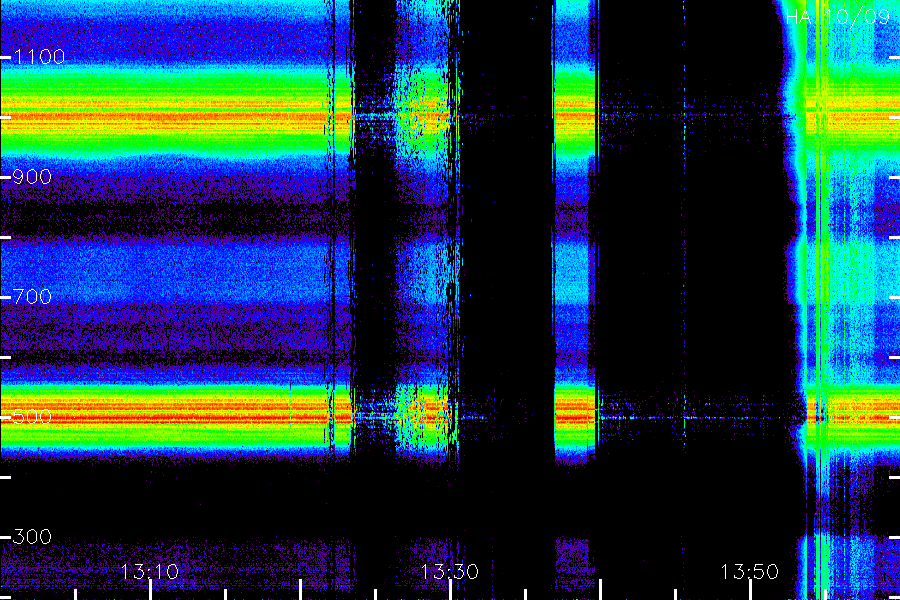
Task: Click the 13:10 time axis label
Action: tap(150, 572)
